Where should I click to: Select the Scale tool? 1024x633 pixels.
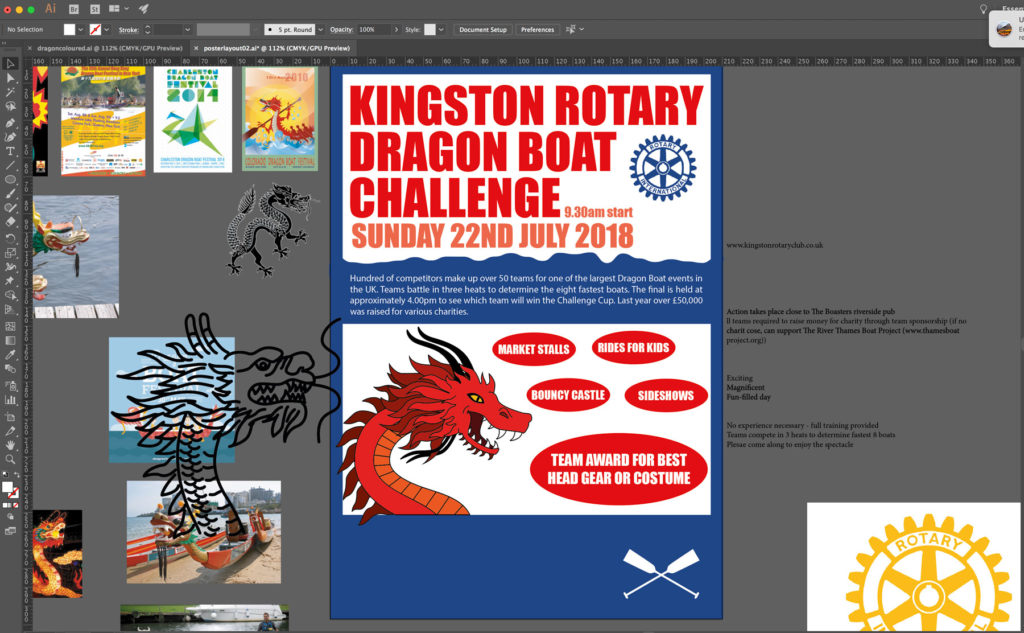point(10,253)
